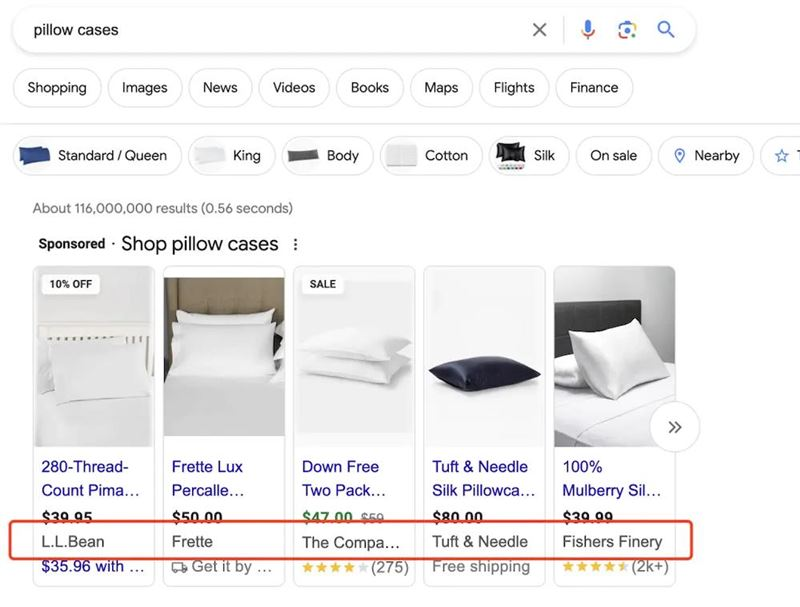
Task: Select the Nearby filter with location pin
Action: (706, 156)
